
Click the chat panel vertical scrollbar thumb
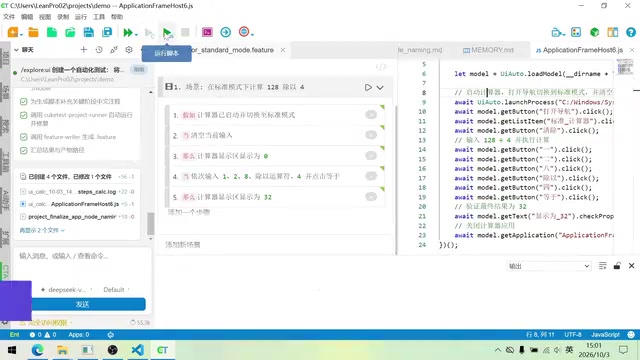pos(151,224)
